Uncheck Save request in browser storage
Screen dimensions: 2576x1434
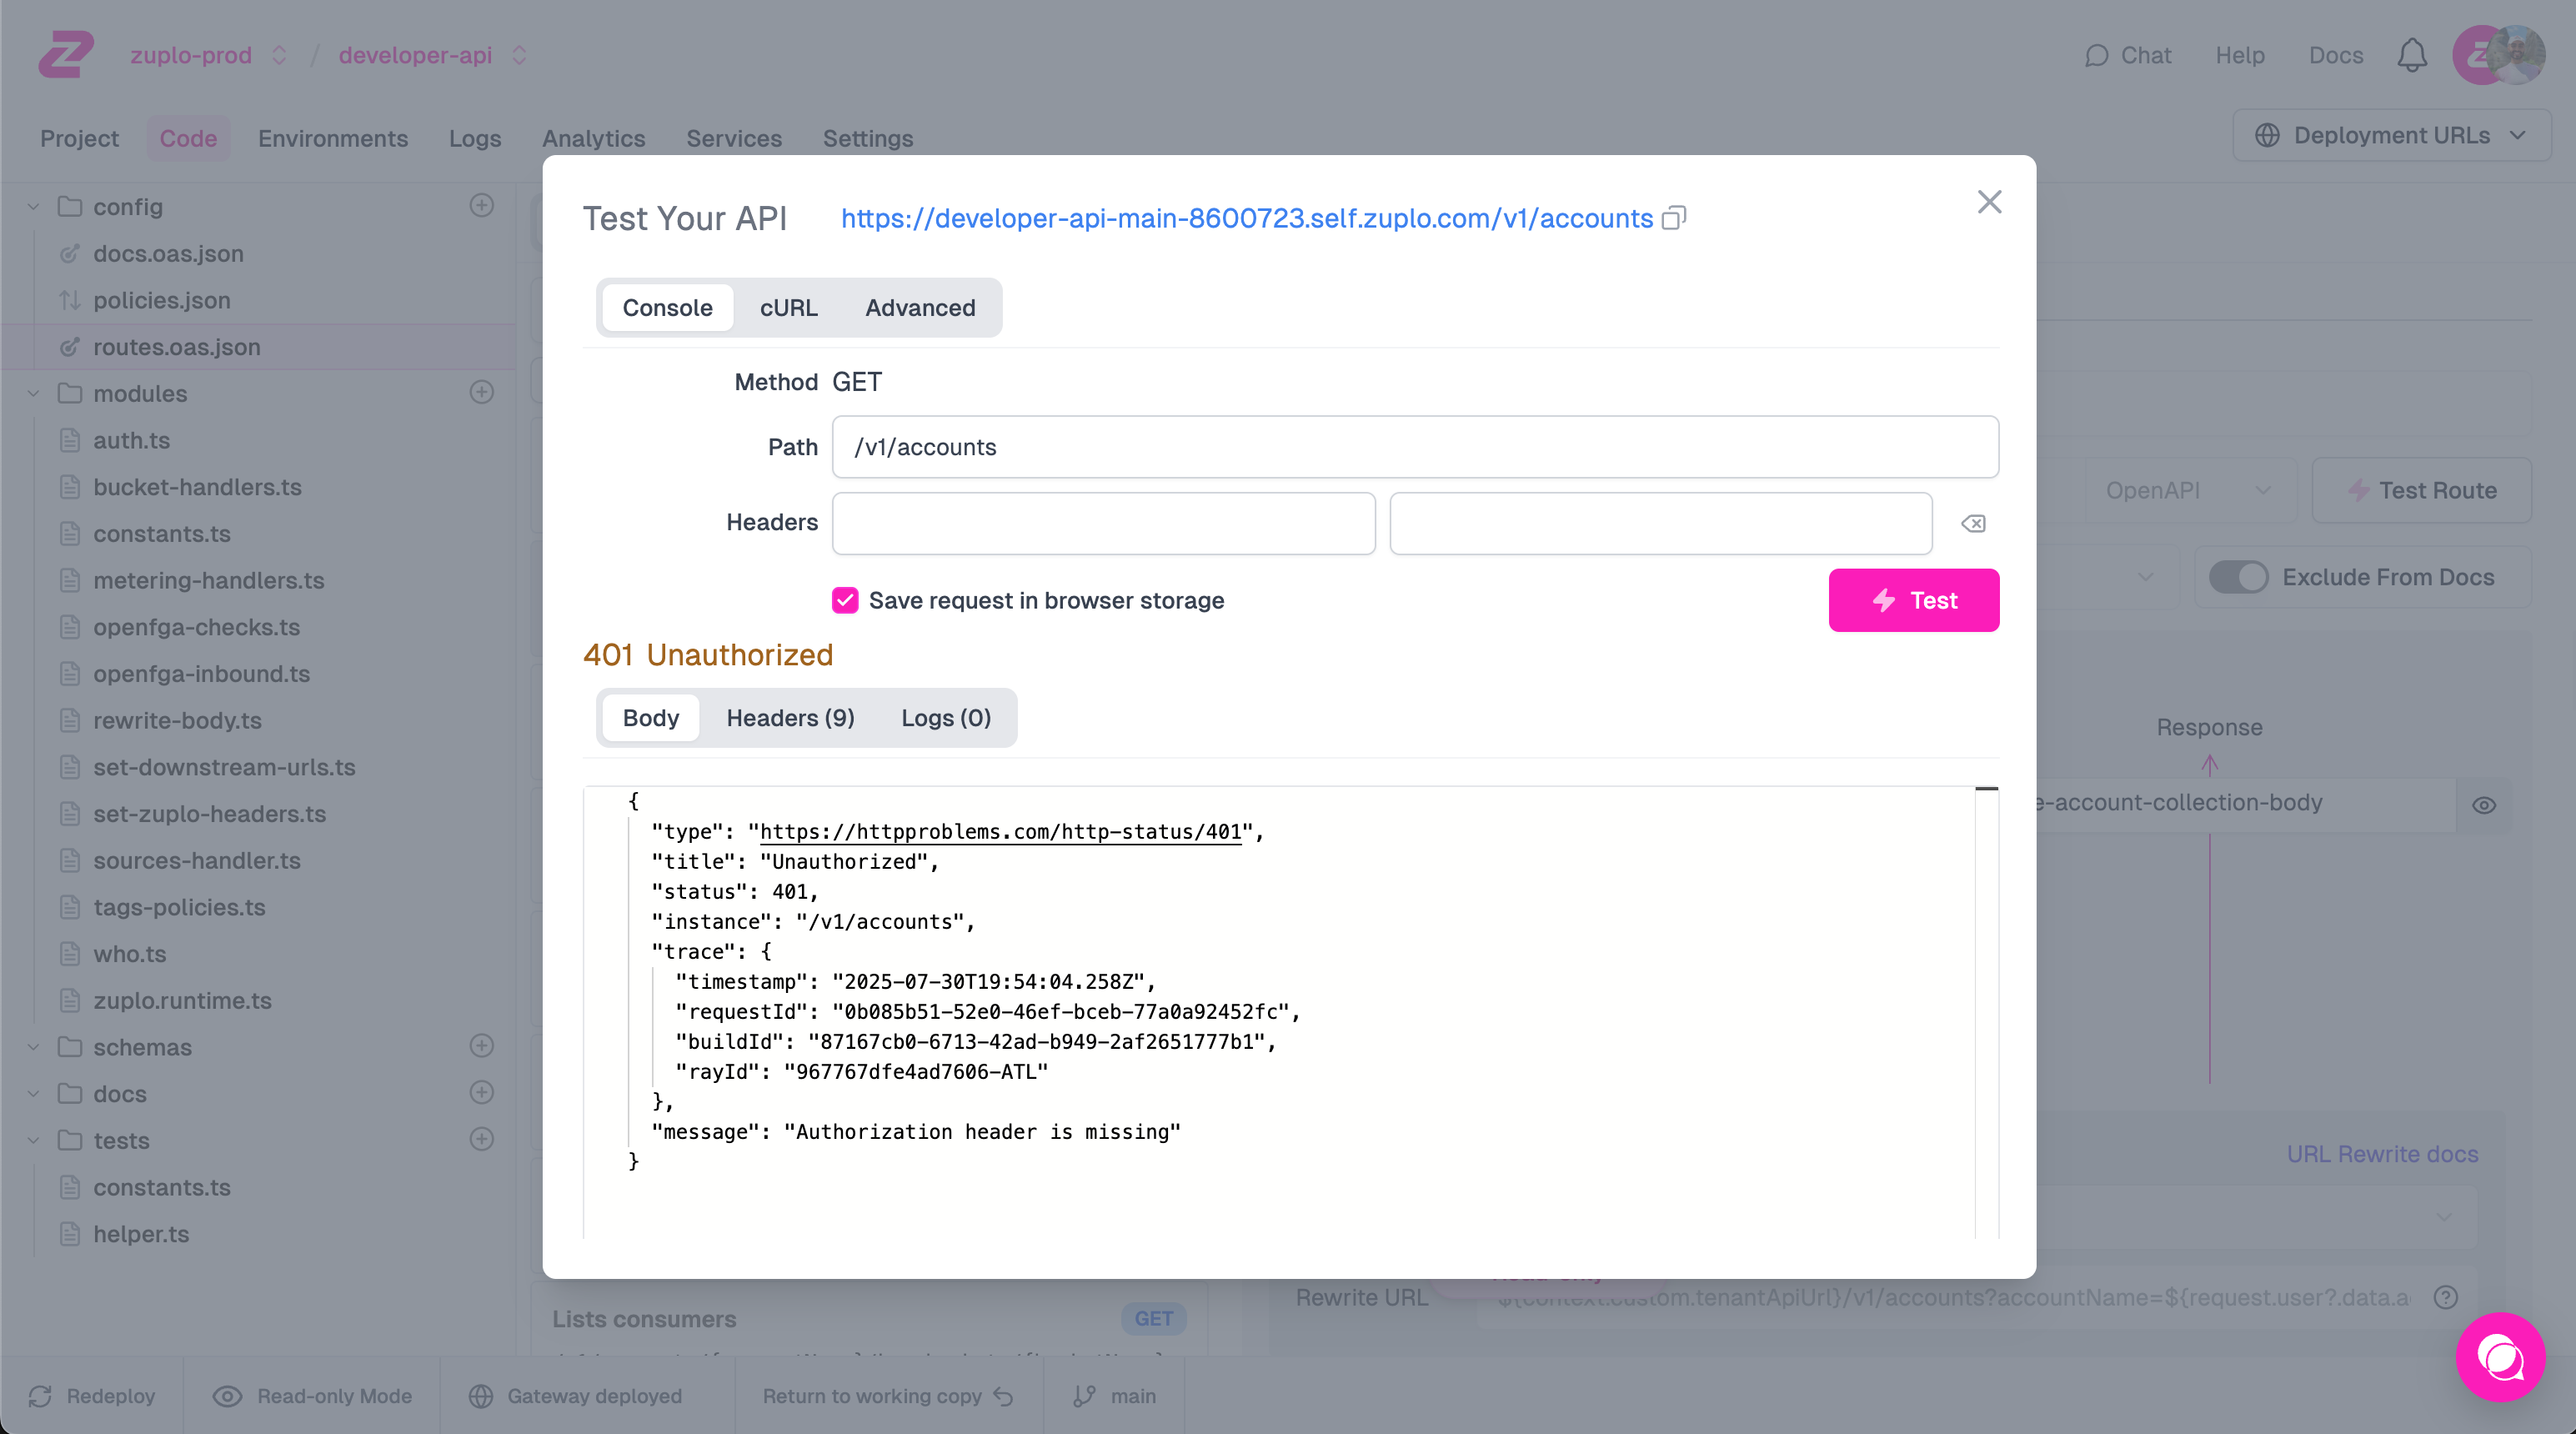coord(845,600)
